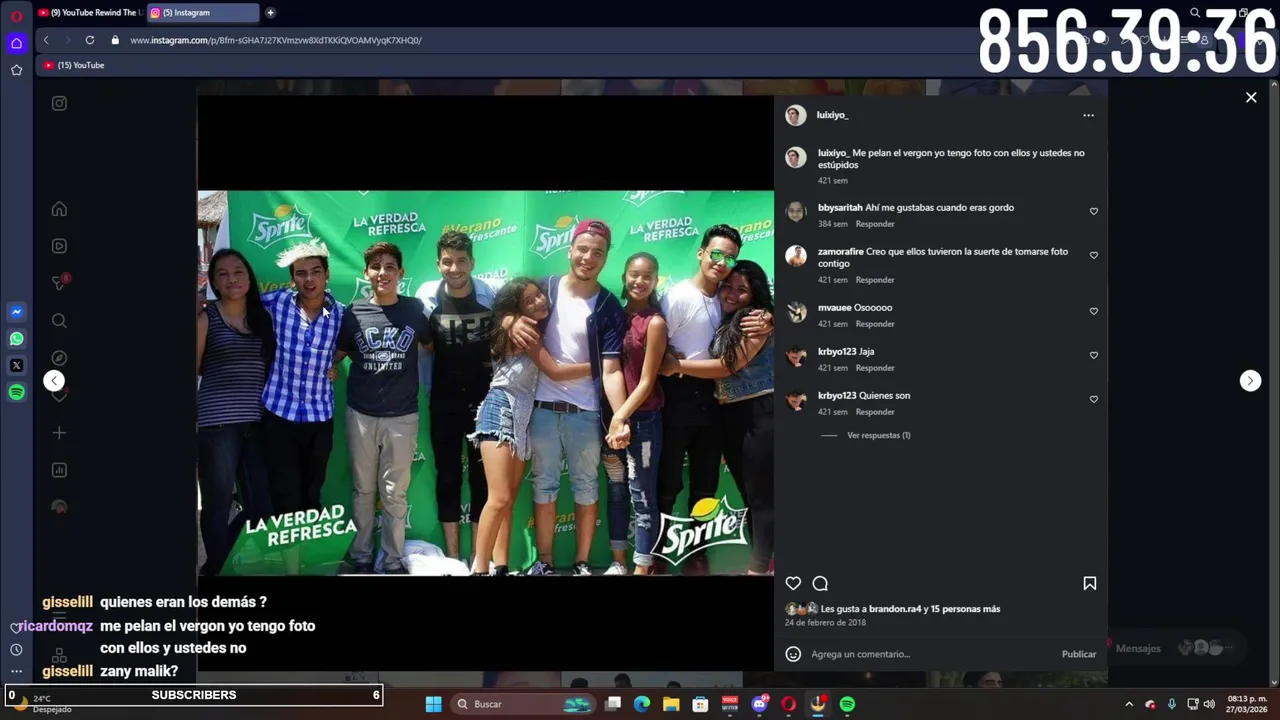
Task: Open Opera history clock icon
Action: [x=16, y=650]
